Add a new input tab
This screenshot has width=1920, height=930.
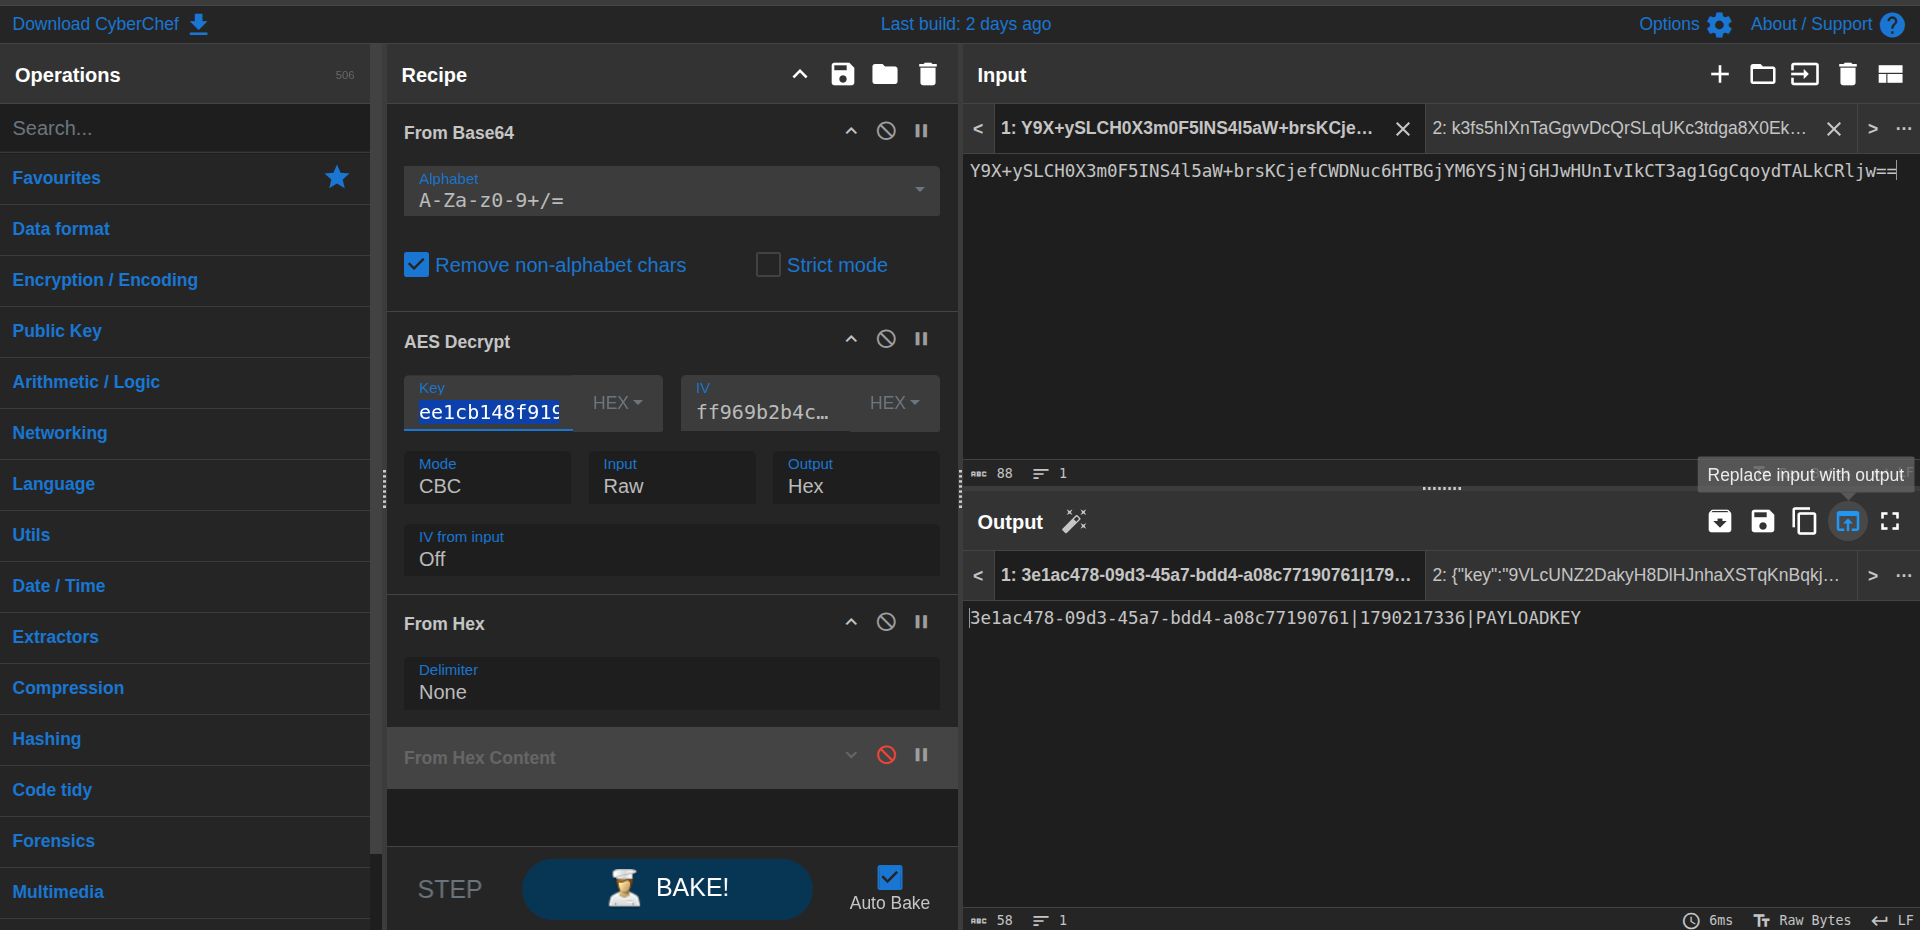pos(1720,74)
